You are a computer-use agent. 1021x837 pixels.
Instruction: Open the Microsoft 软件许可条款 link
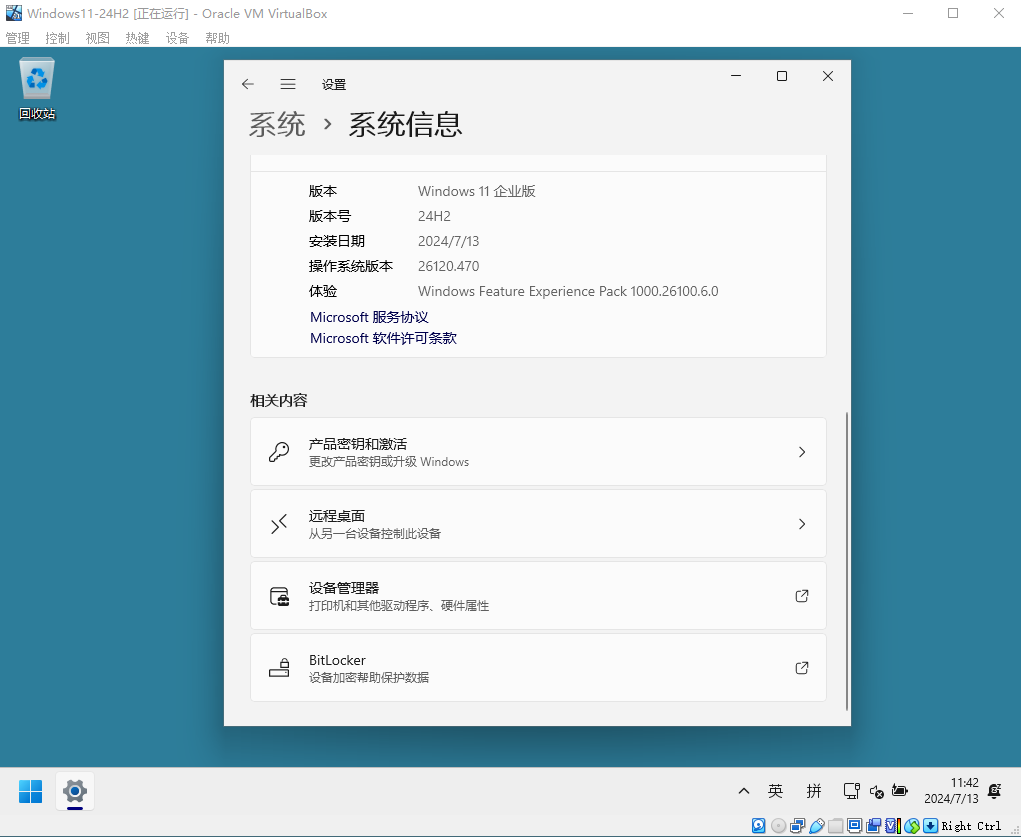(x=384, y=338)
